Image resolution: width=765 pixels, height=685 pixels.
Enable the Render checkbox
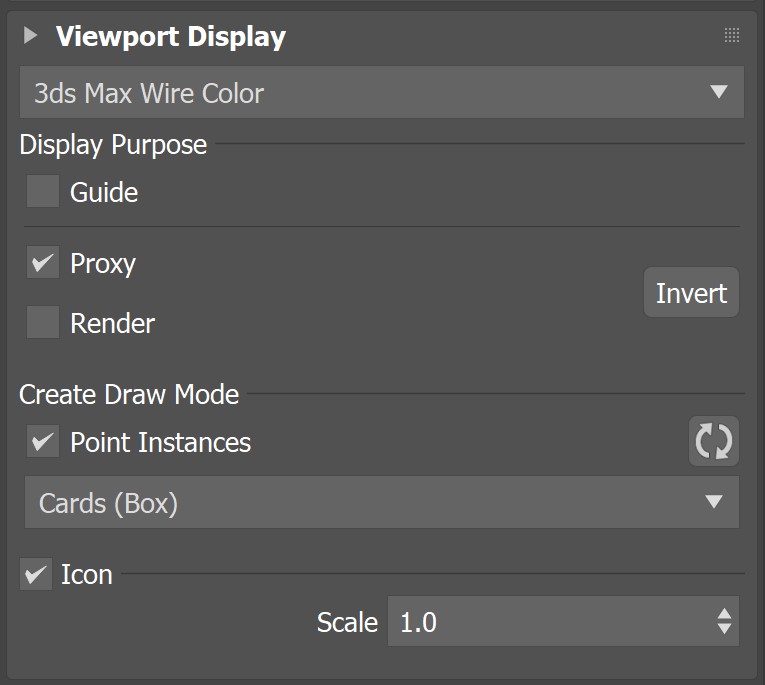click(43, 323)
